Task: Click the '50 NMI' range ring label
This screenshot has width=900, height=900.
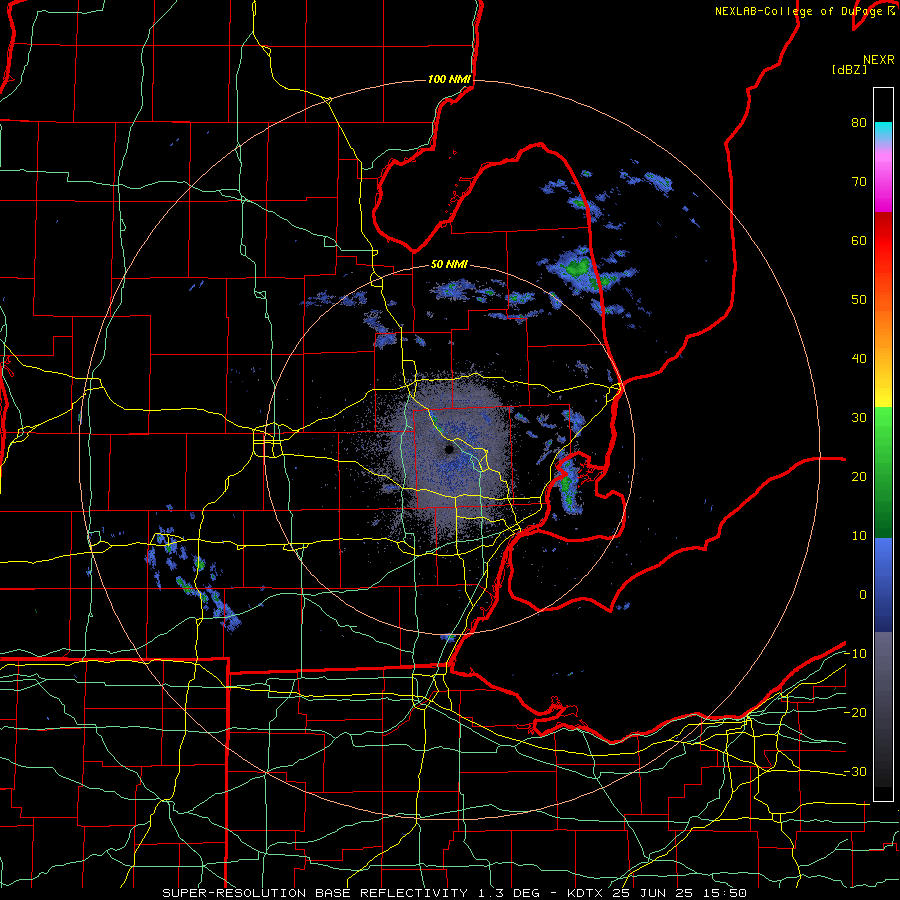Action: tap(449, 265)
